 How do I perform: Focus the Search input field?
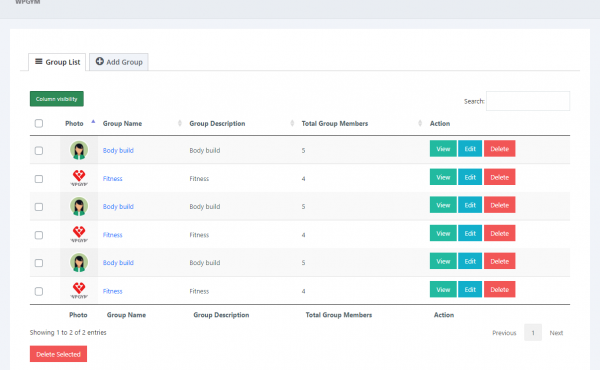tap(528, 101)
